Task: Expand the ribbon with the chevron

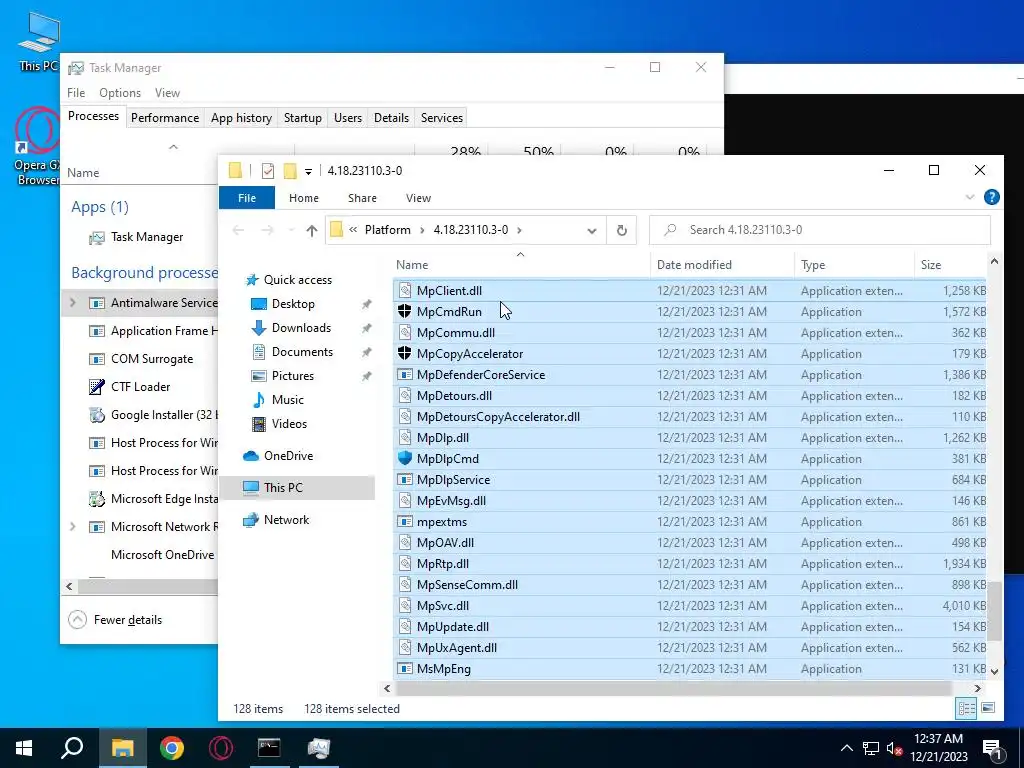Action: 970,197
